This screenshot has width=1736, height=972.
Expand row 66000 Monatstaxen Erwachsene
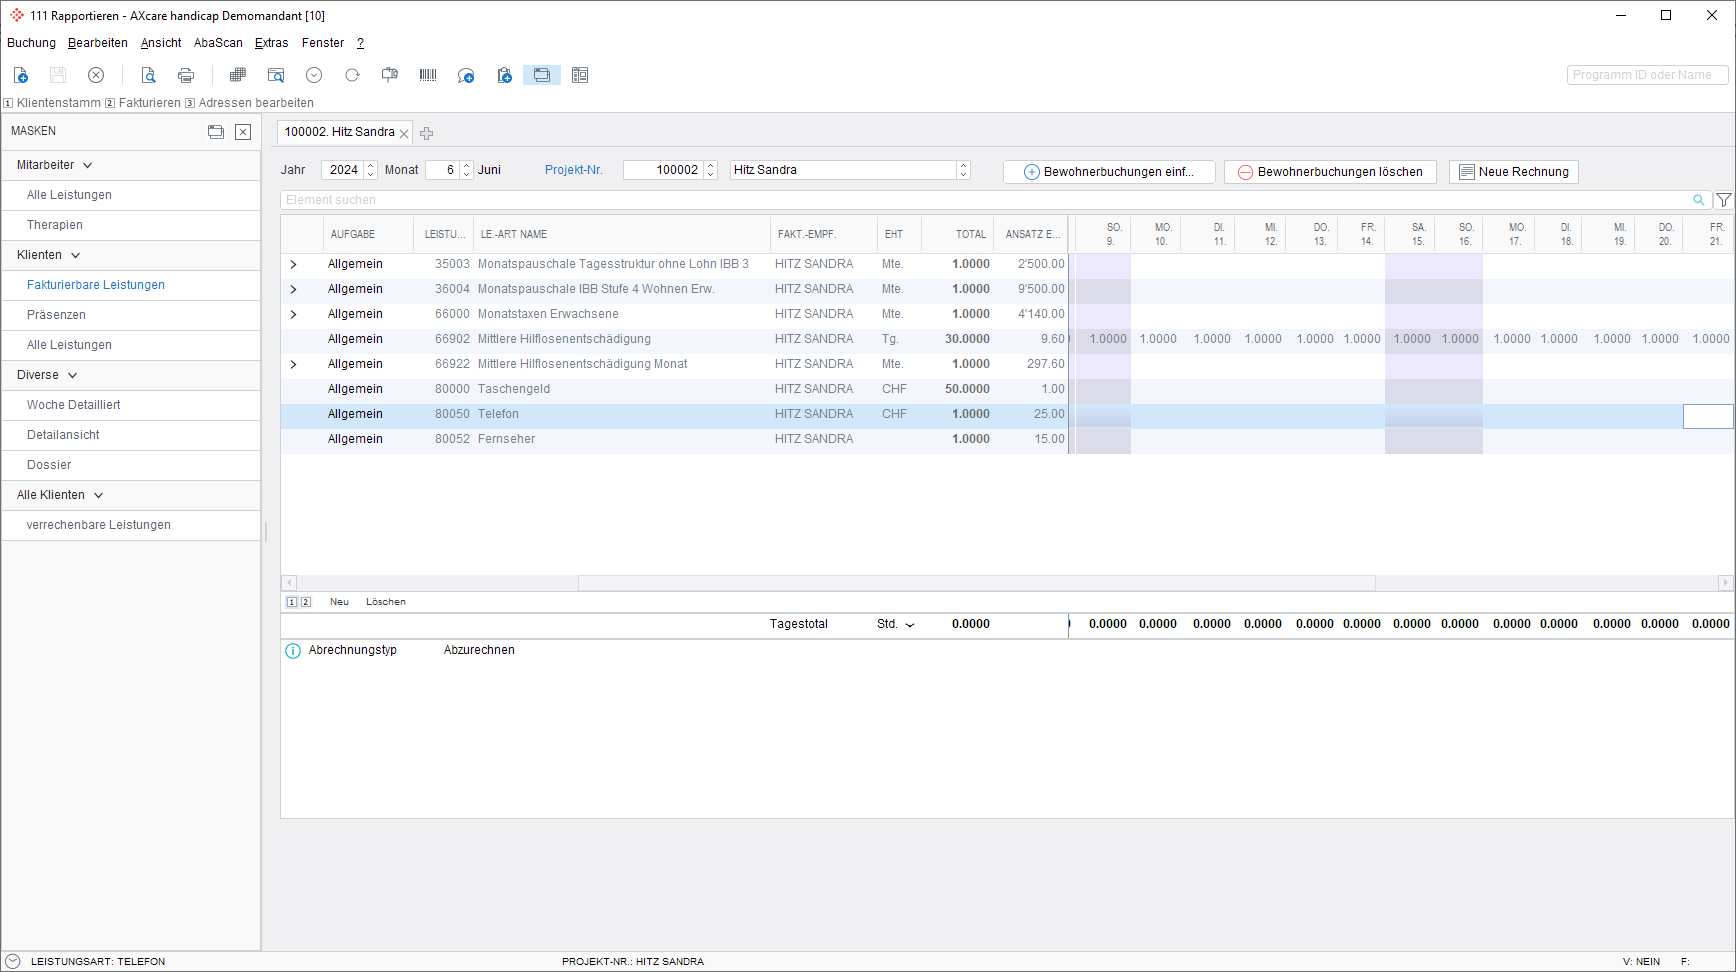click(293, 314)
